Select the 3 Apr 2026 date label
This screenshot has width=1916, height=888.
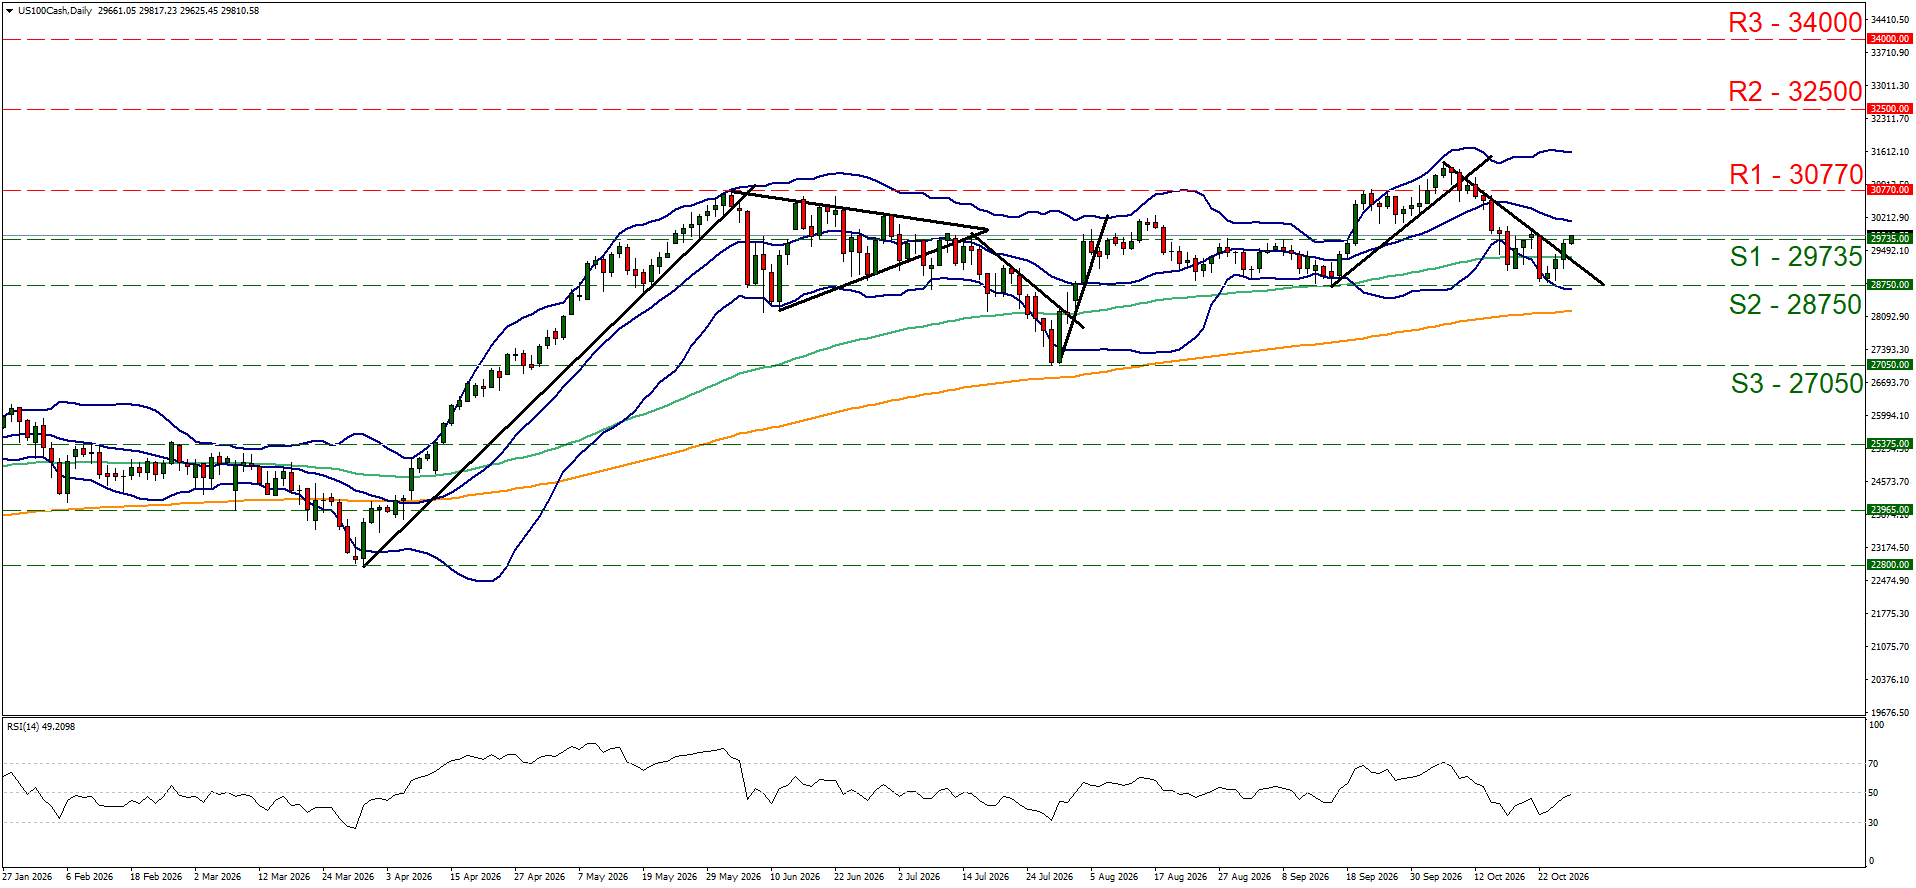409,877
